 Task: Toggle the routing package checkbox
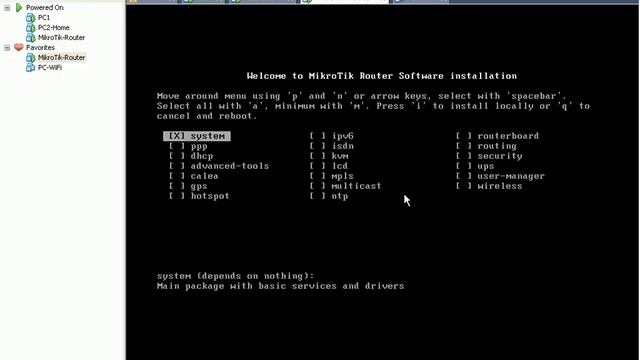click(x=464, y=146)
